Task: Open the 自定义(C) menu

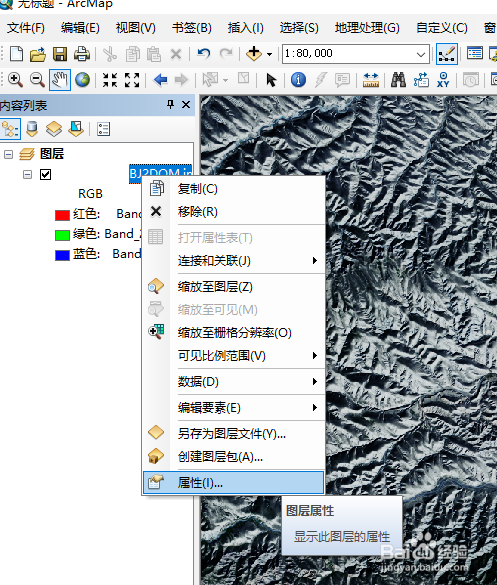Action: point(442,28)
